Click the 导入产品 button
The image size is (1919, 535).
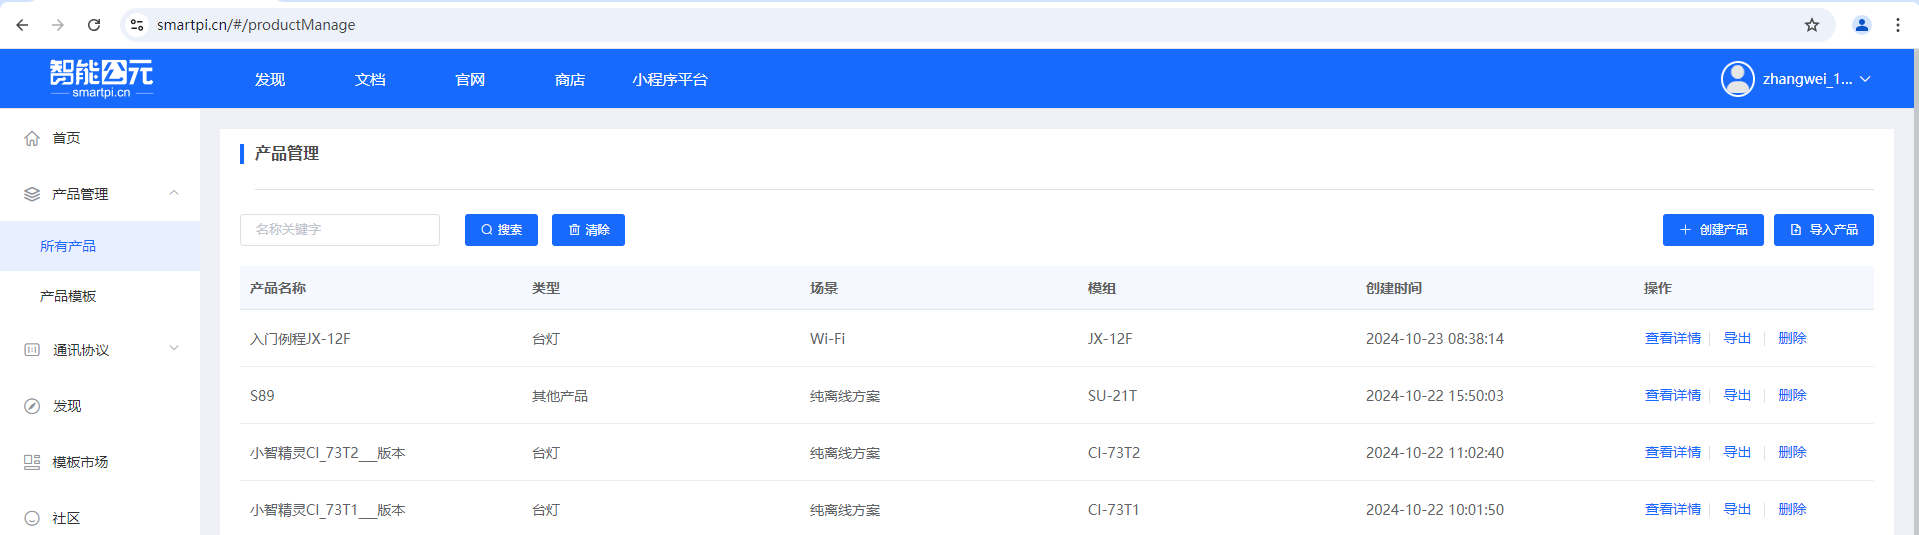tap(1824, 230)
